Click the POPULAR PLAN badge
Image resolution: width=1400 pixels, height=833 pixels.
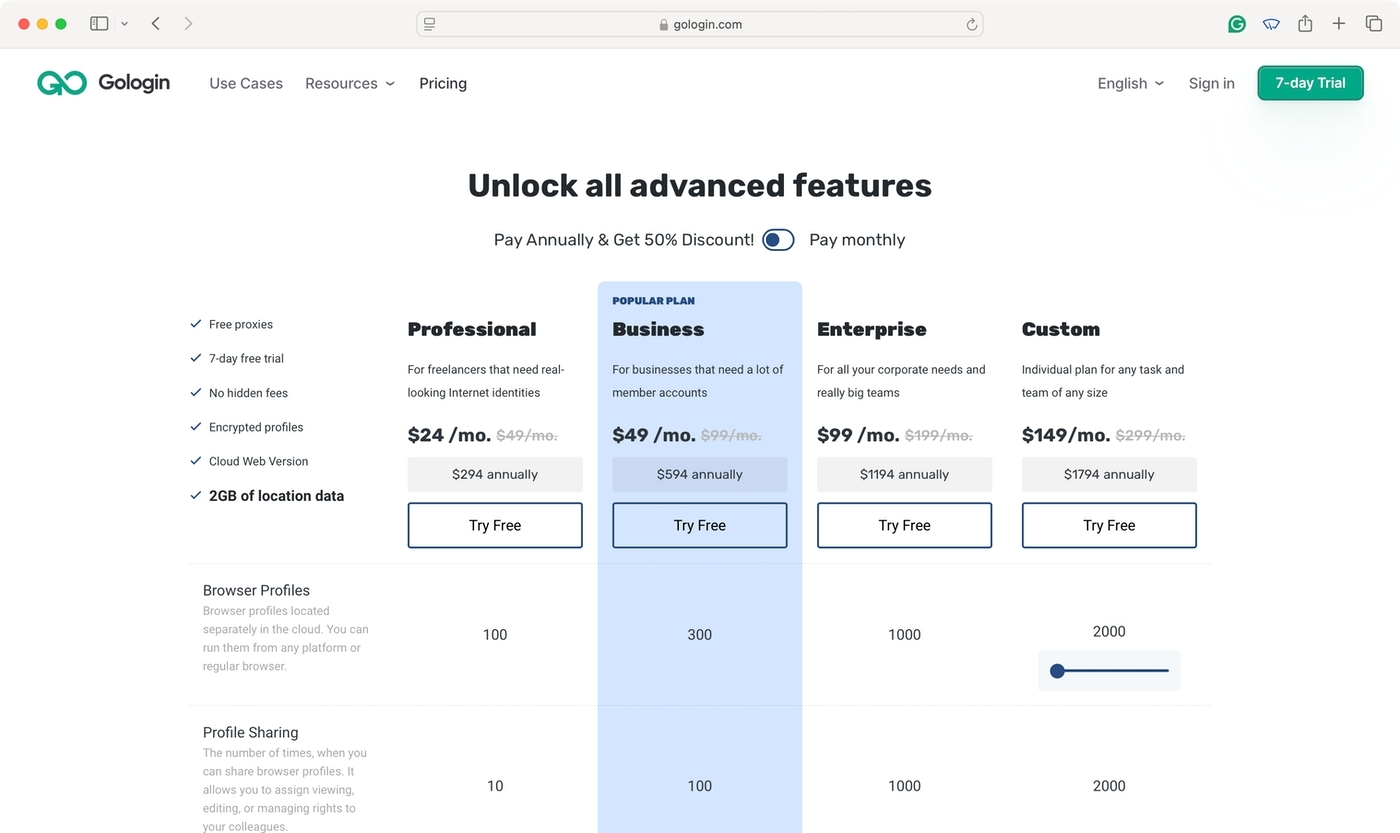click(654, 301)
